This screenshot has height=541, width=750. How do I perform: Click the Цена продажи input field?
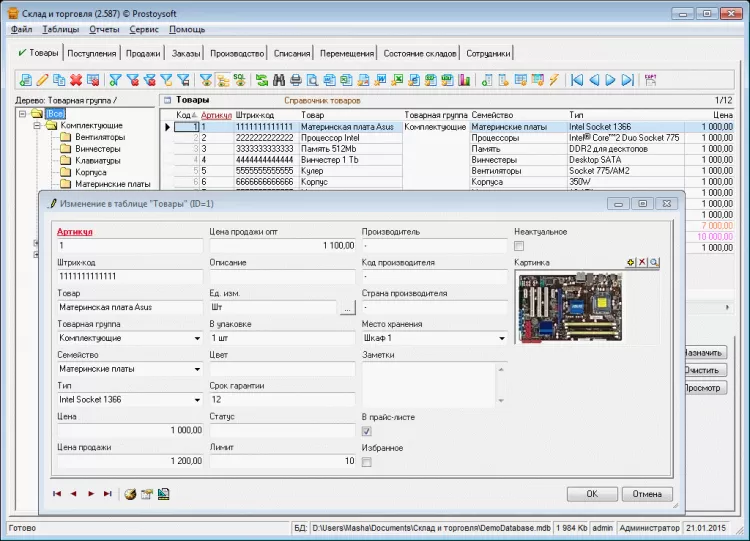[x=129, y=461]
